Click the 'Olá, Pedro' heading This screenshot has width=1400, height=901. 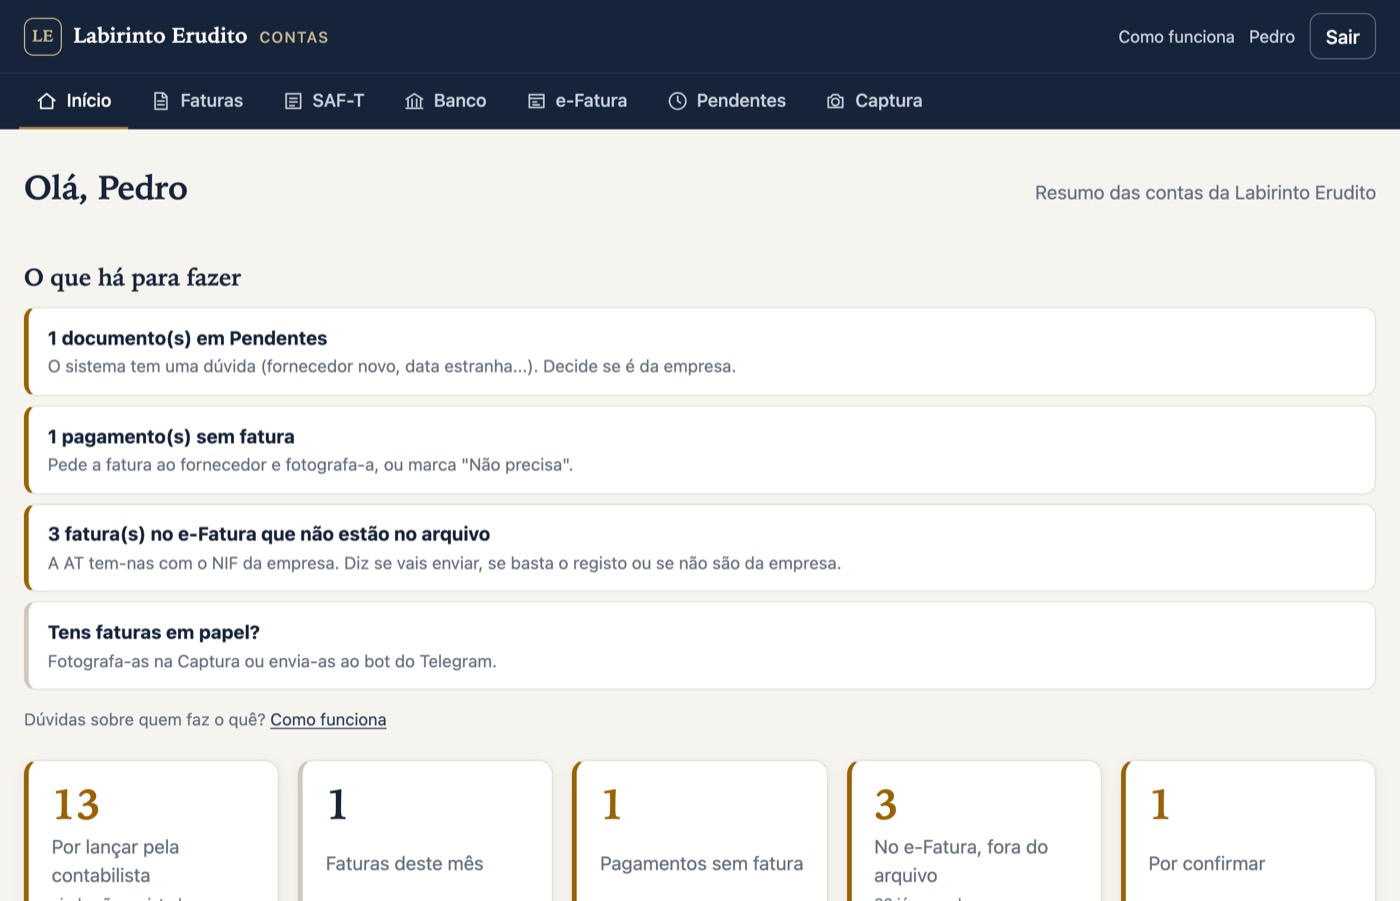coord(106,188)
